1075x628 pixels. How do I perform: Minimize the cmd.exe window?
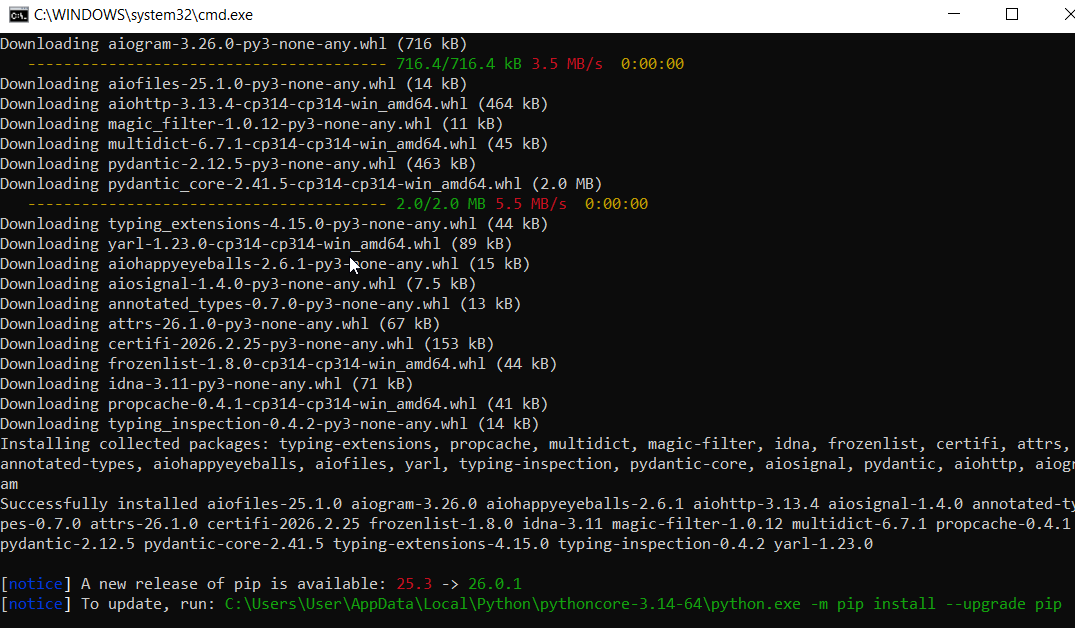[x=954, y=14]
